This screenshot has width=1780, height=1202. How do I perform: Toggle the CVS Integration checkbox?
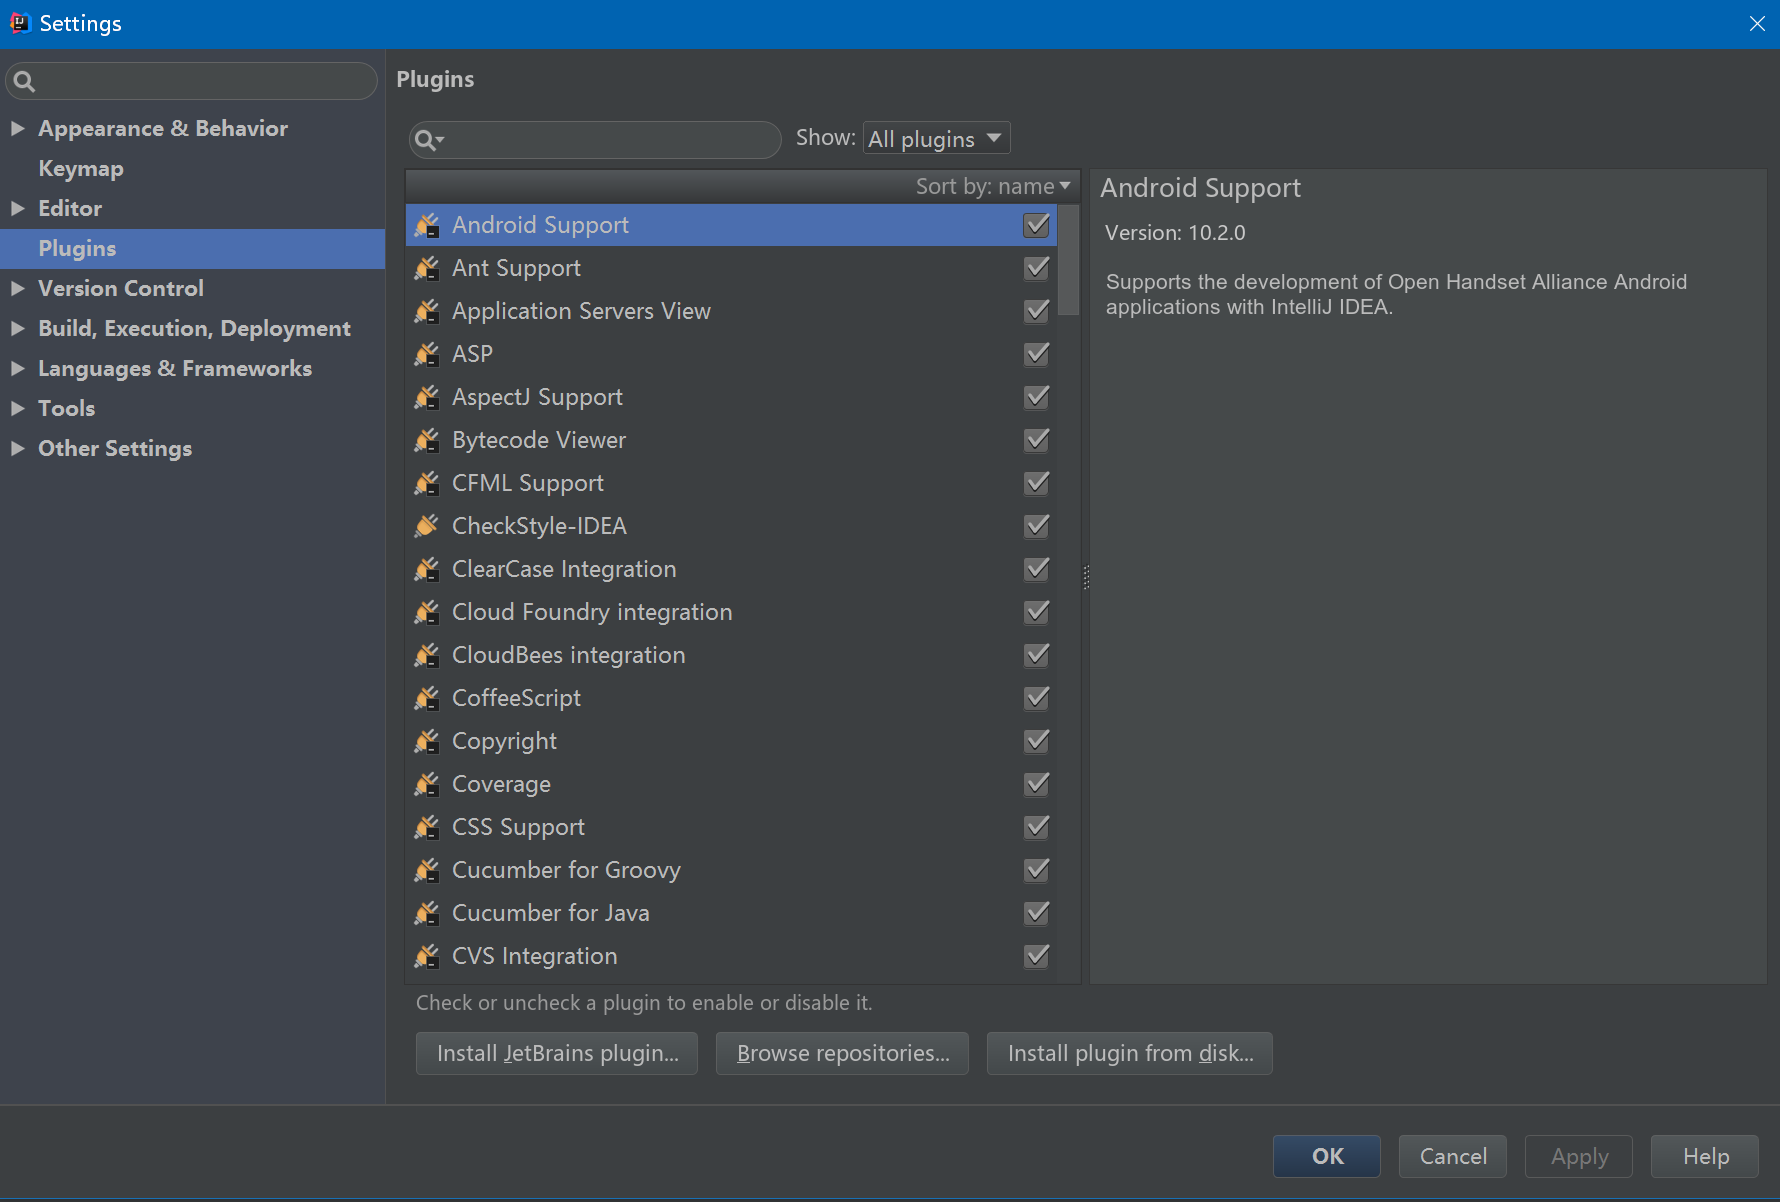click(x=1037, y=957)
